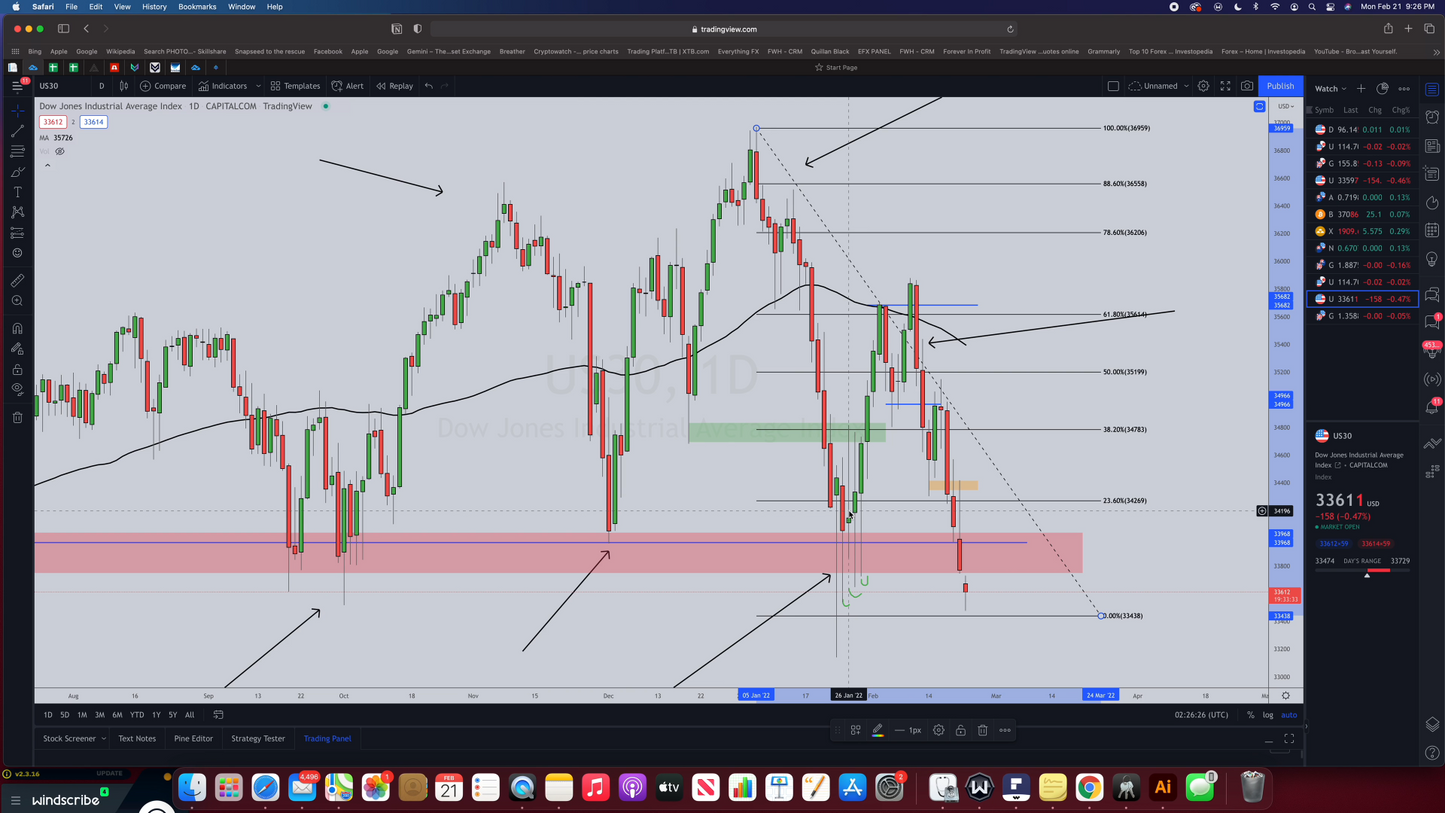Click the Compare symbol button
1445x813 pixels.
coord(163,86)
